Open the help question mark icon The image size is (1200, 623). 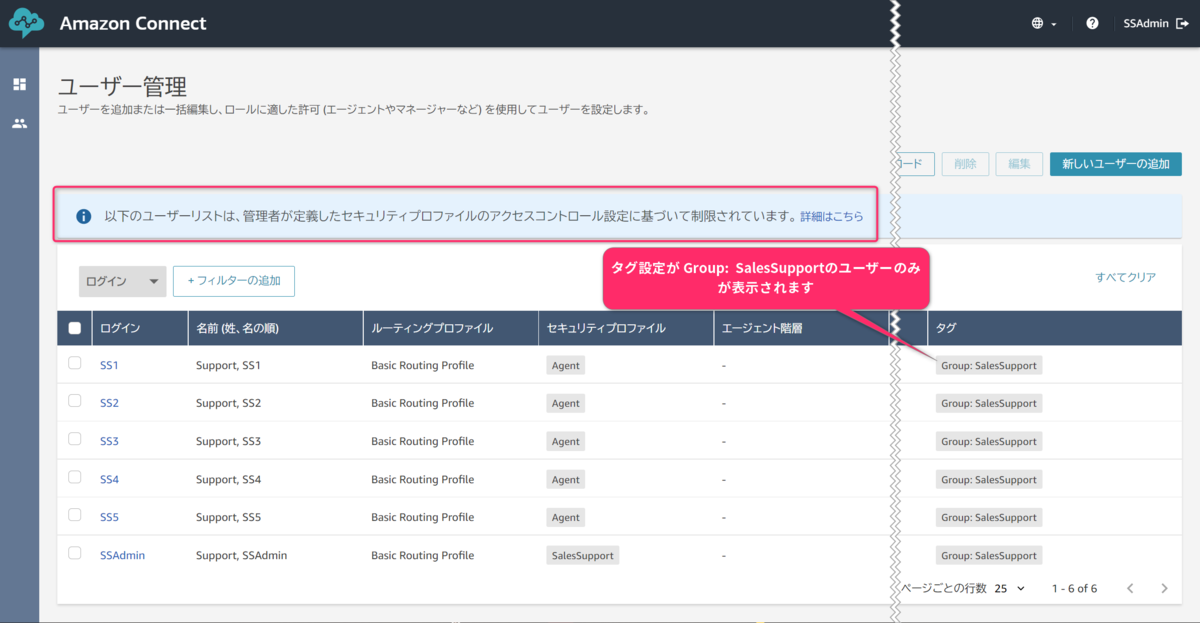[x=1092, y=23]
